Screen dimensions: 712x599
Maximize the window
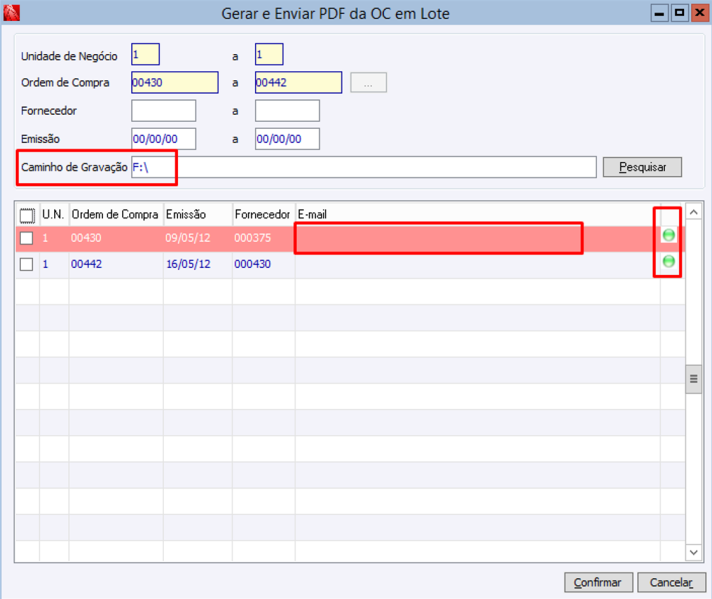[x=679, y=13]
